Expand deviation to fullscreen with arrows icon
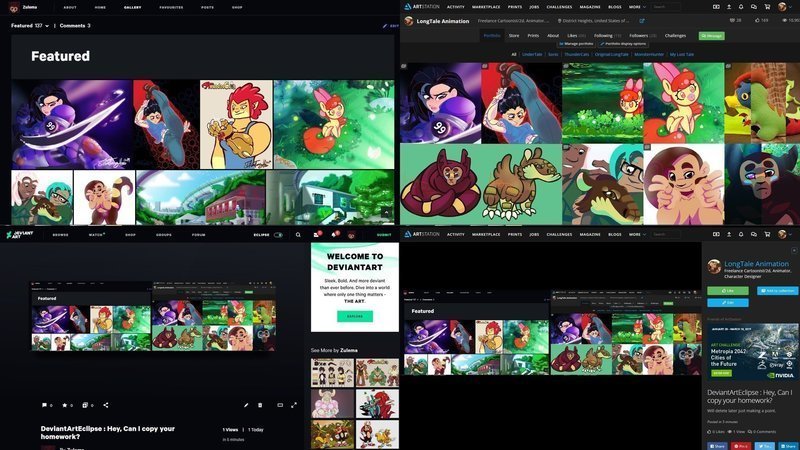The image size is (800, 450). [293, 405]
